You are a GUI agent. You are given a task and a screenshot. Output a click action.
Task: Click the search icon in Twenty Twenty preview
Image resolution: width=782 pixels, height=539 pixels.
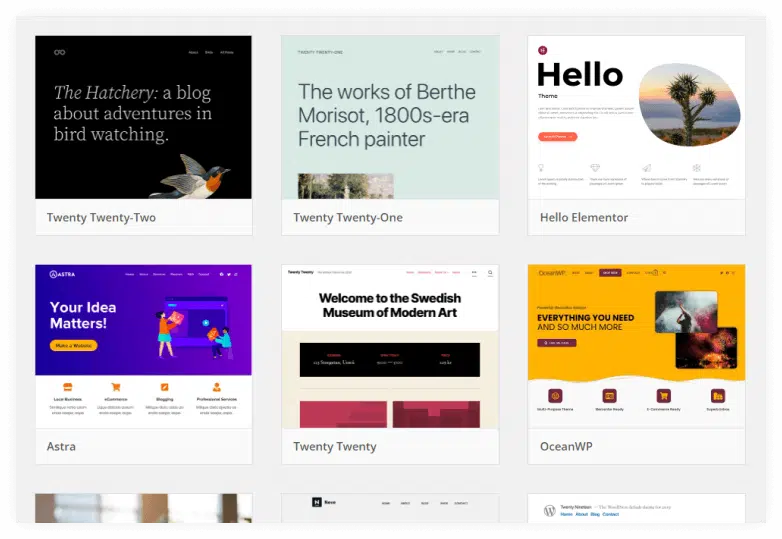490,272
